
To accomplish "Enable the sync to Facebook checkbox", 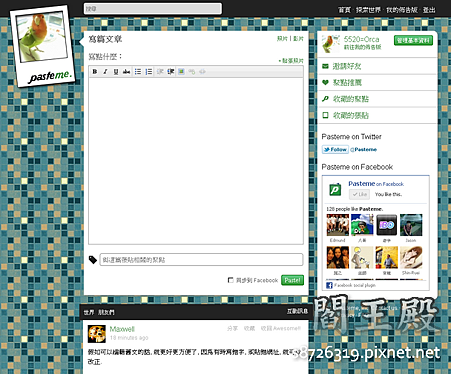I will [230, 280].
